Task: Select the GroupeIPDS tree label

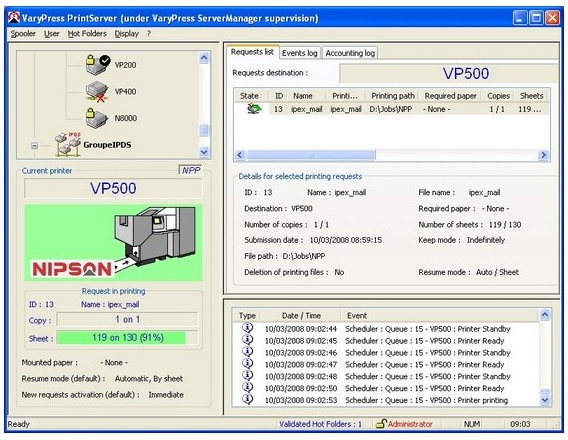Action: pos(107,145)
